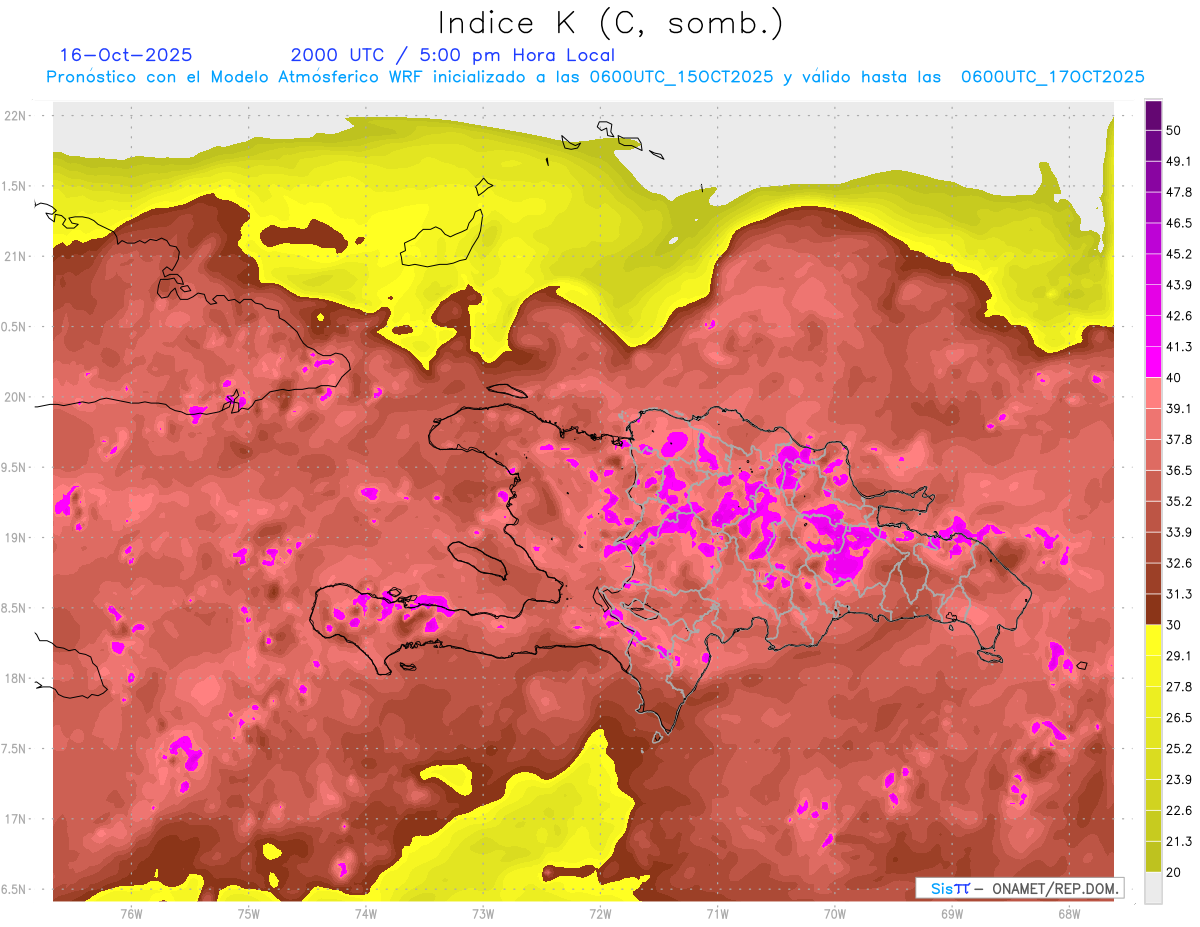Click the 76W longitude axis label
Viewport: 1200px width, 927px height.
tap(131, 914)
